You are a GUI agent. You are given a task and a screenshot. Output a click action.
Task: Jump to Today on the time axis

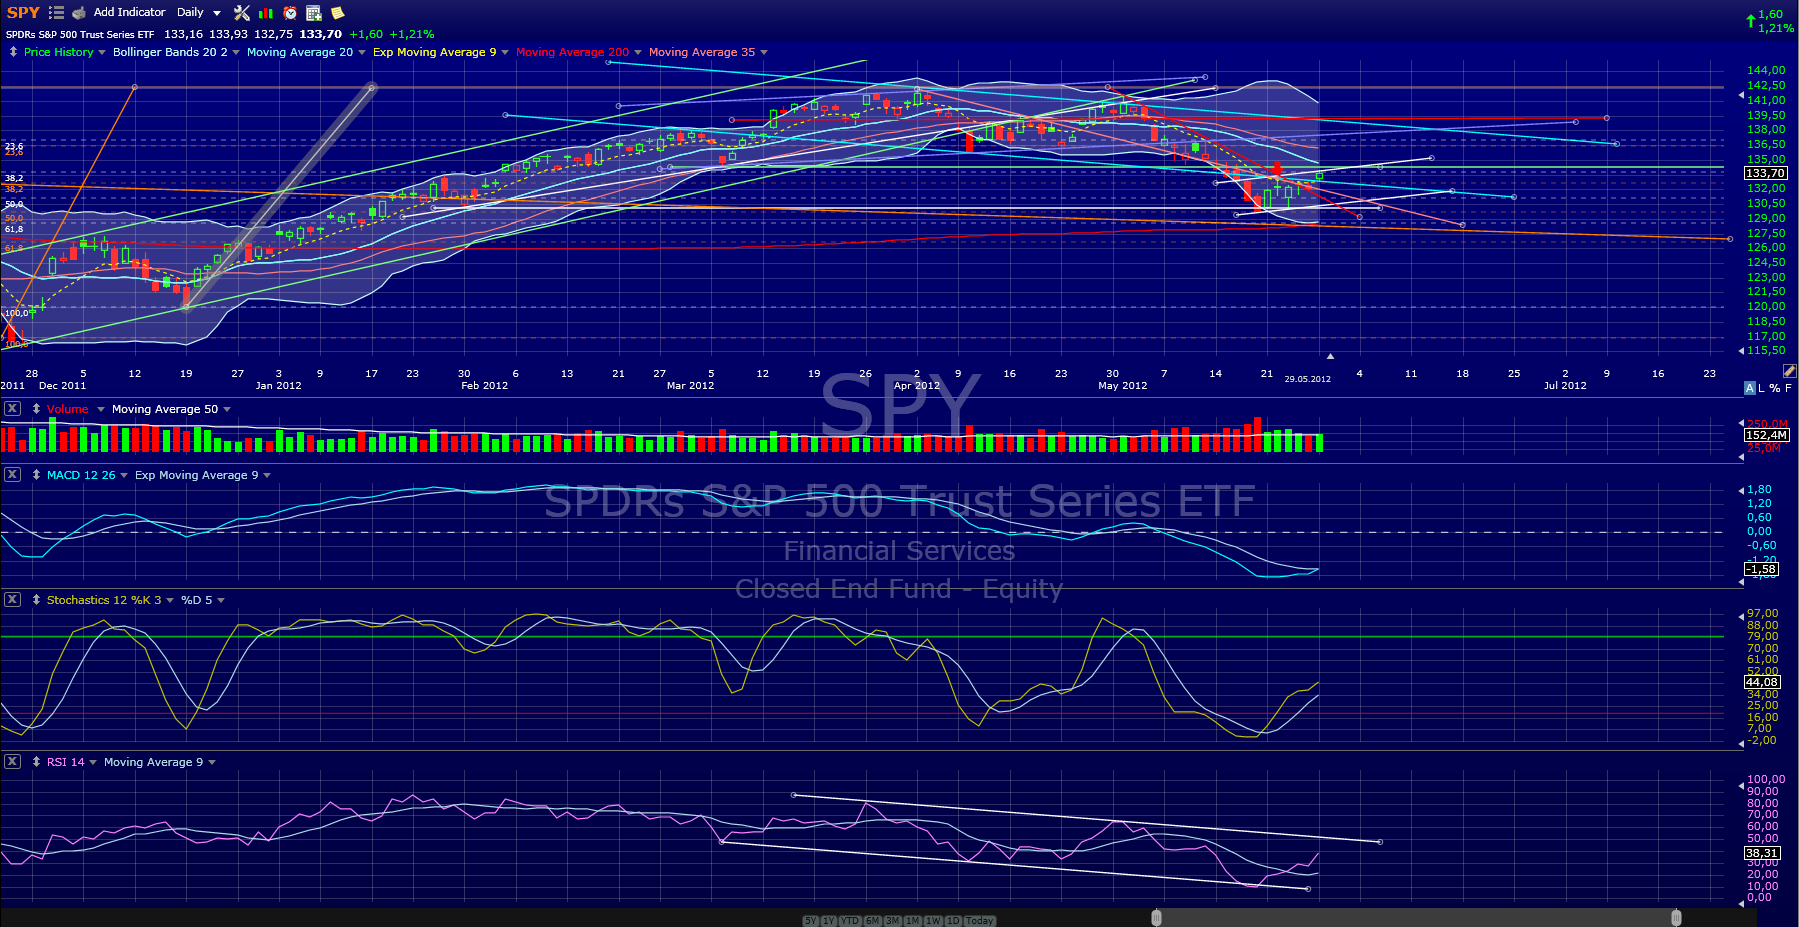click(x=980, y=920)
